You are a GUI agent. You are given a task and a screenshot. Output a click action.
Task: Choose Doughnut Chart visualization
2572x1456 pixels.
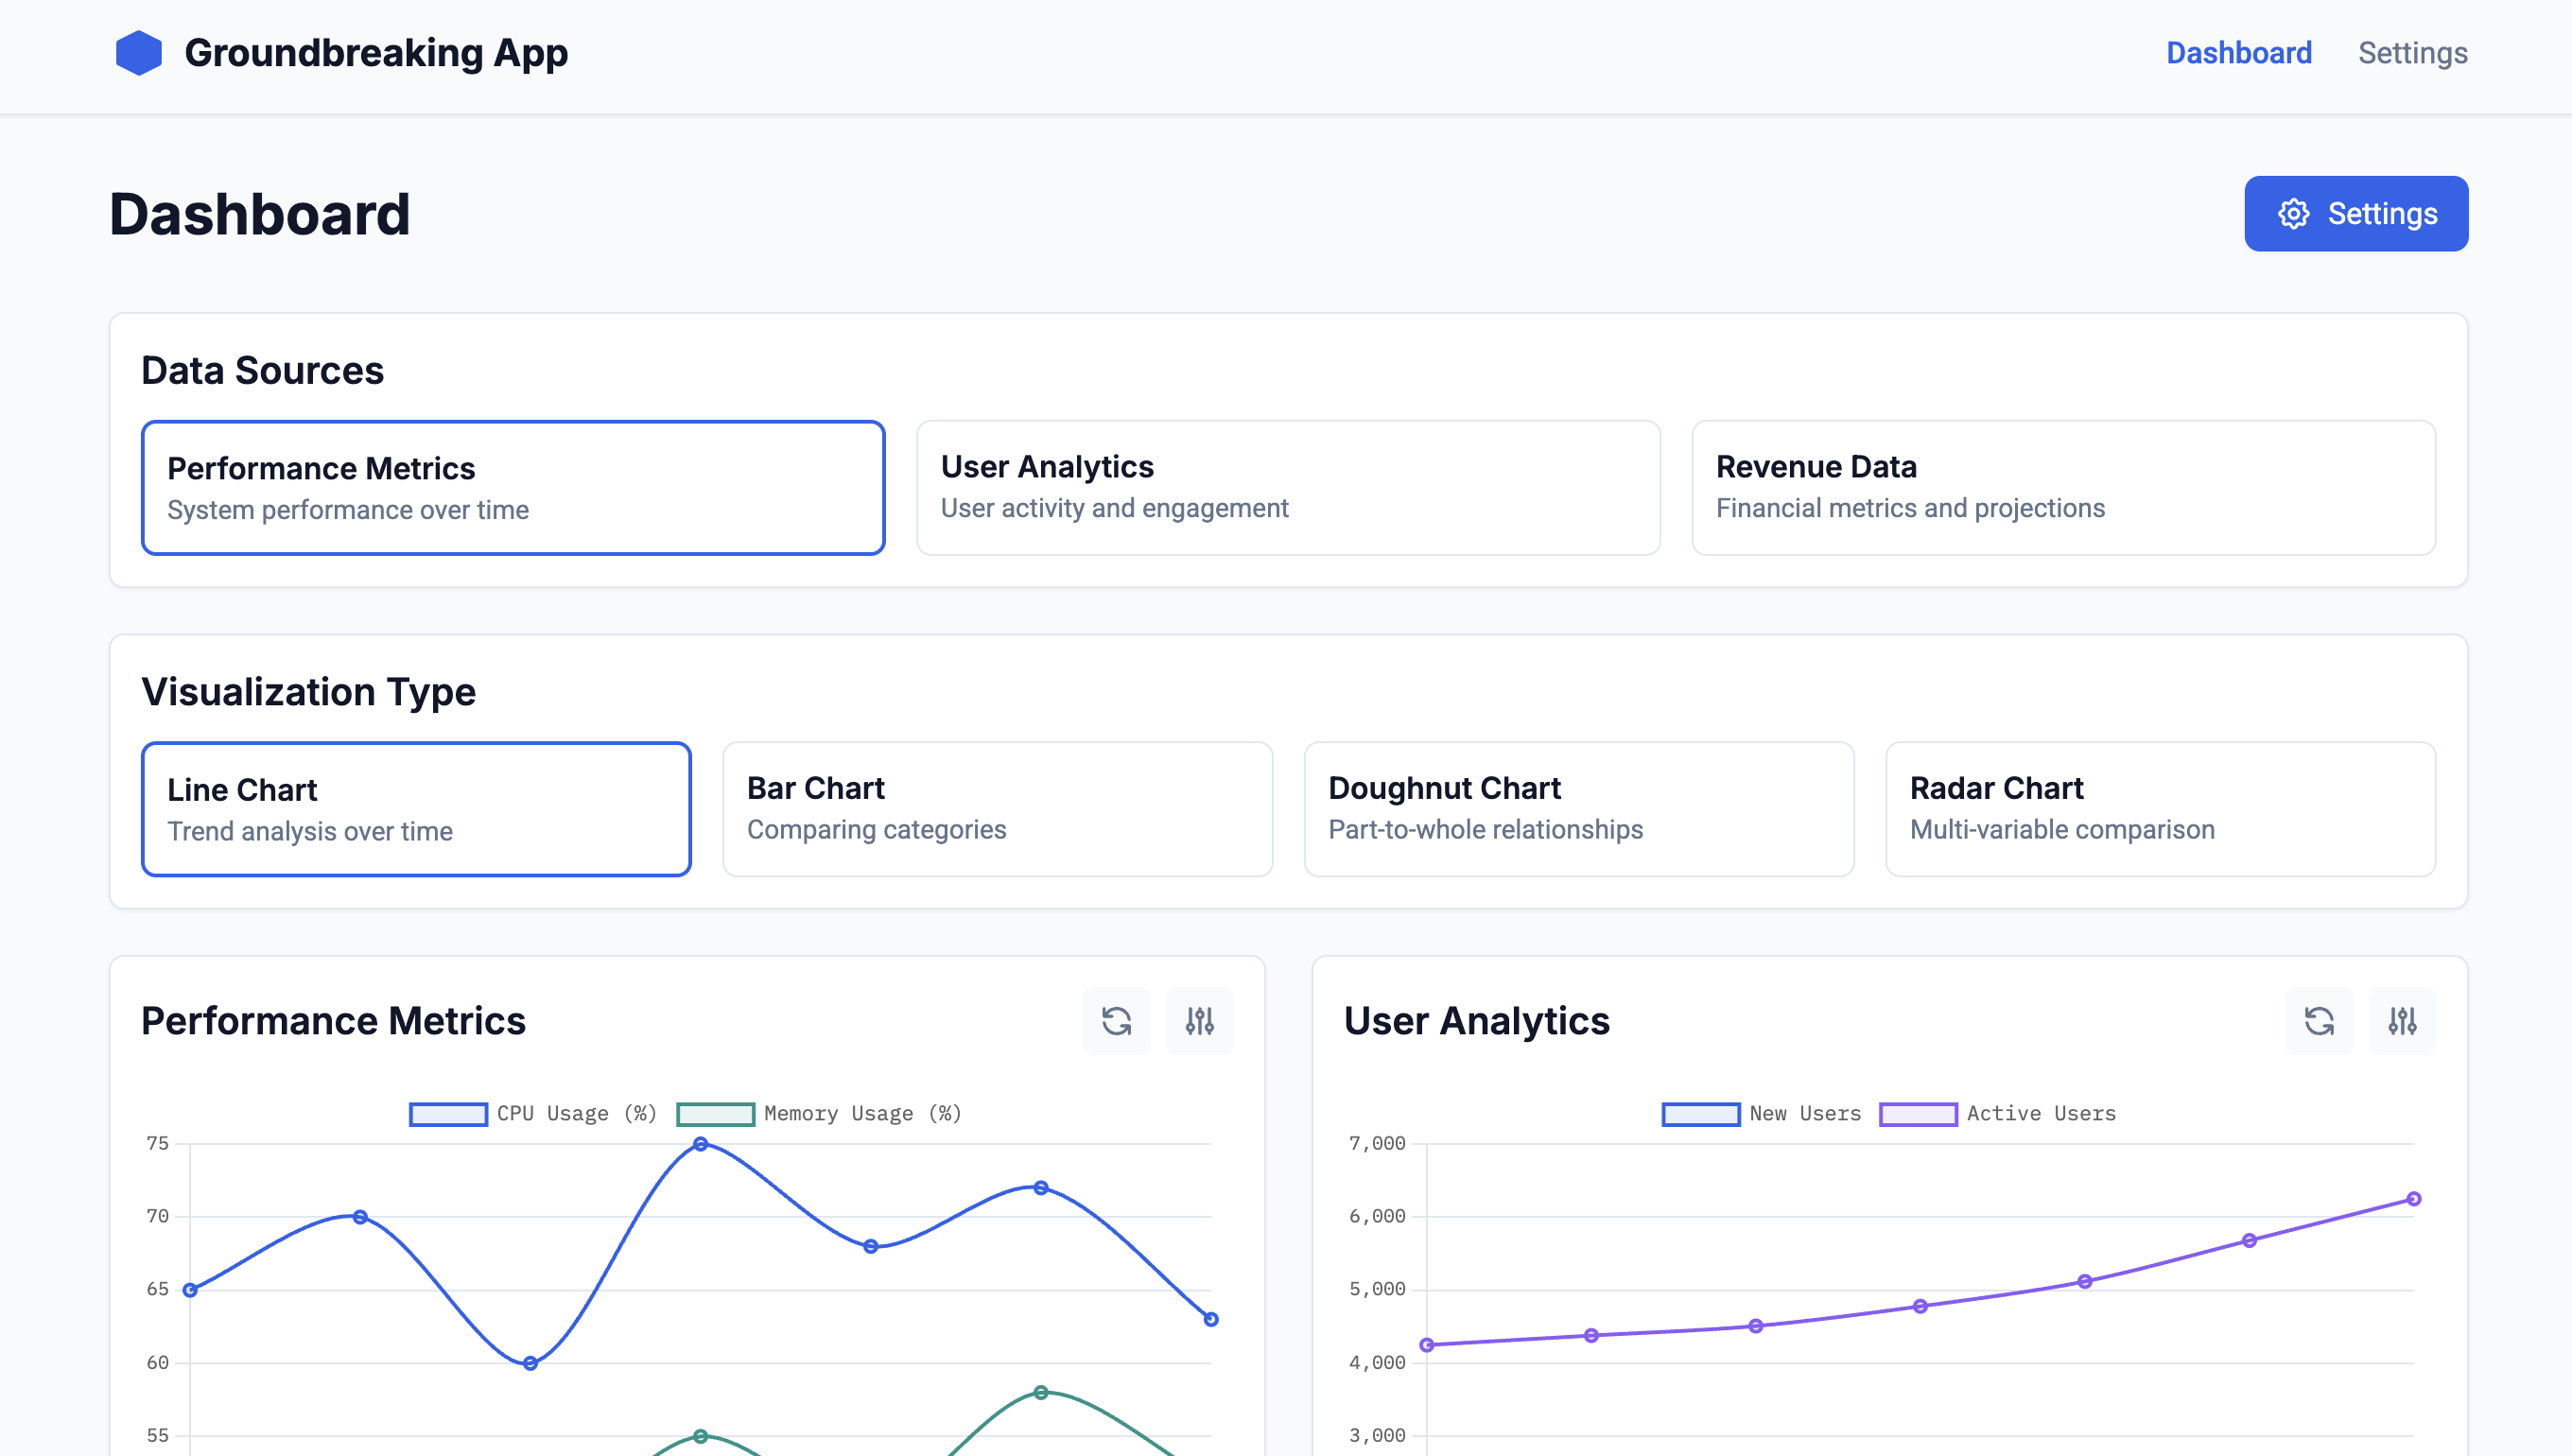tap(1579, 809)
